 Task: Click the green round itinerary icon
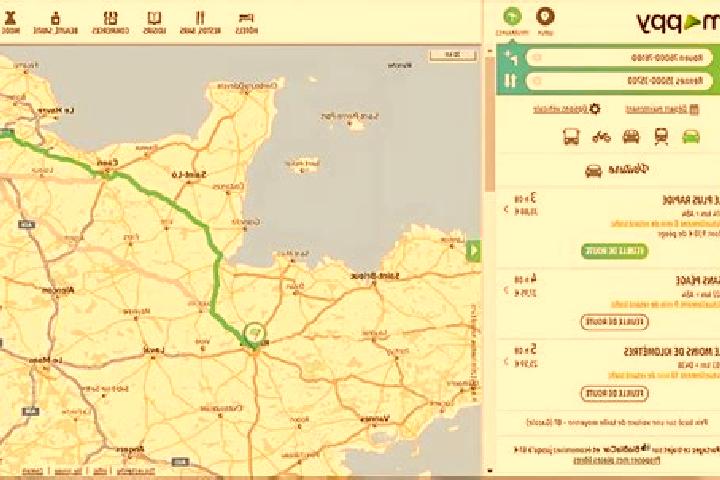tap(512, 17)
